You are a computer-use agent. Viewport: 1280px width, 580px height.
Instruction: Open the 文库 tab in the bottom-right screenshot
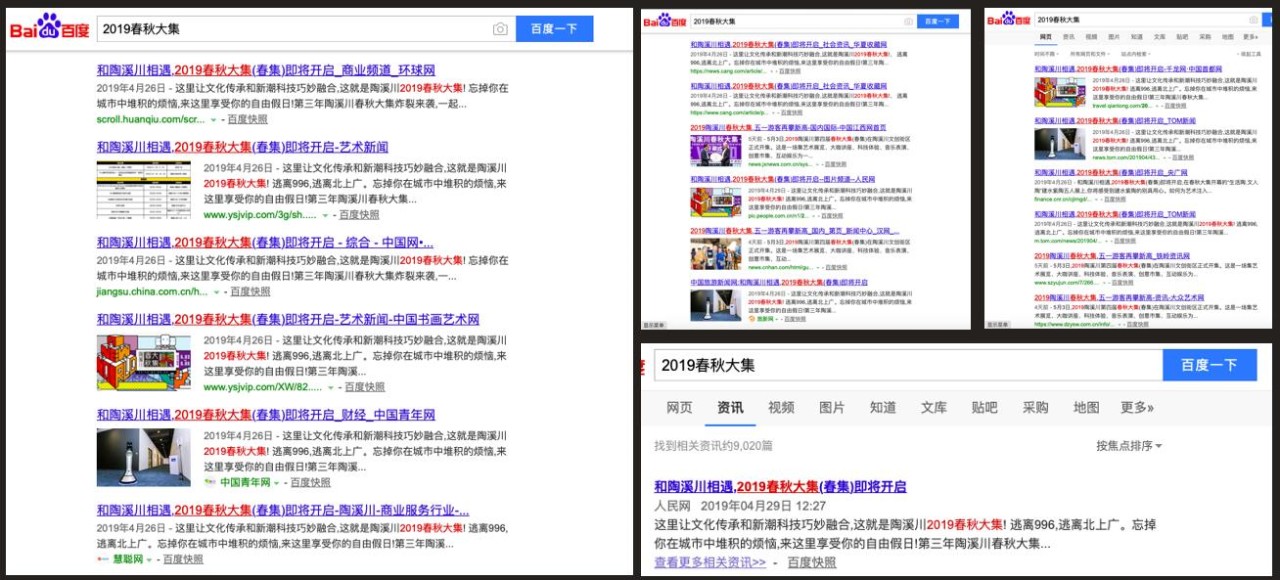point(934,407)
